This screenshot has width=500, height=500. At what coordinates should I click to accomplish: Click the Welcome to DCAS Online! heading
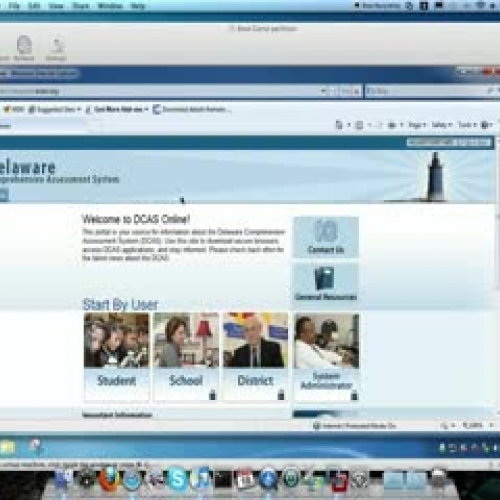[136, 219]
